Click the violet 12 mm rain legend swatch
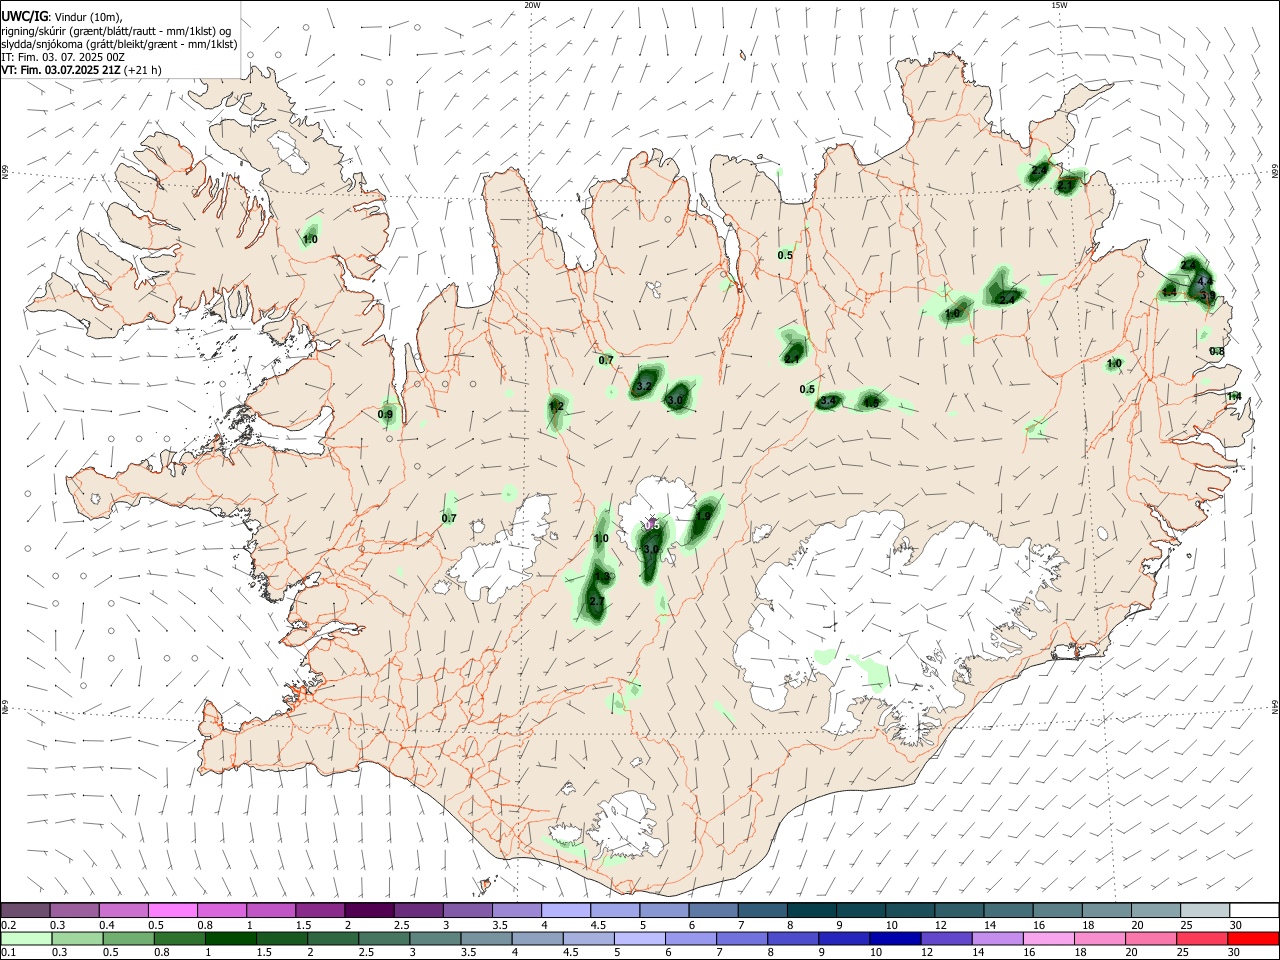1280x960 pixels. [x=945, y=938]
